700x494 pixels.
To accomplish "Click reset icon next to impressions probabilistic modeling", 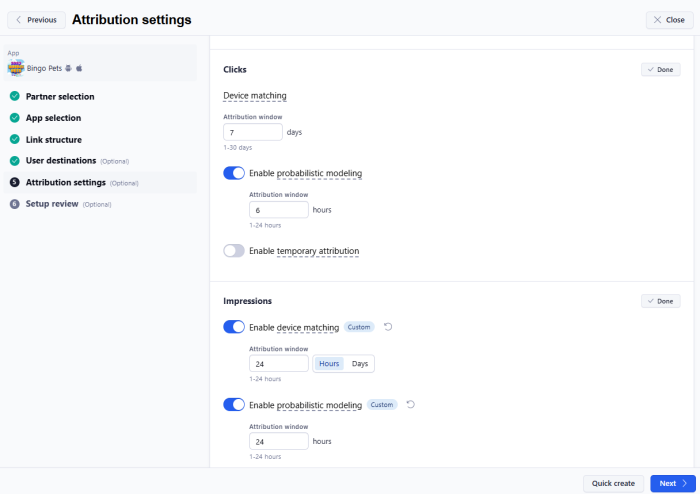I will point(410,405).
